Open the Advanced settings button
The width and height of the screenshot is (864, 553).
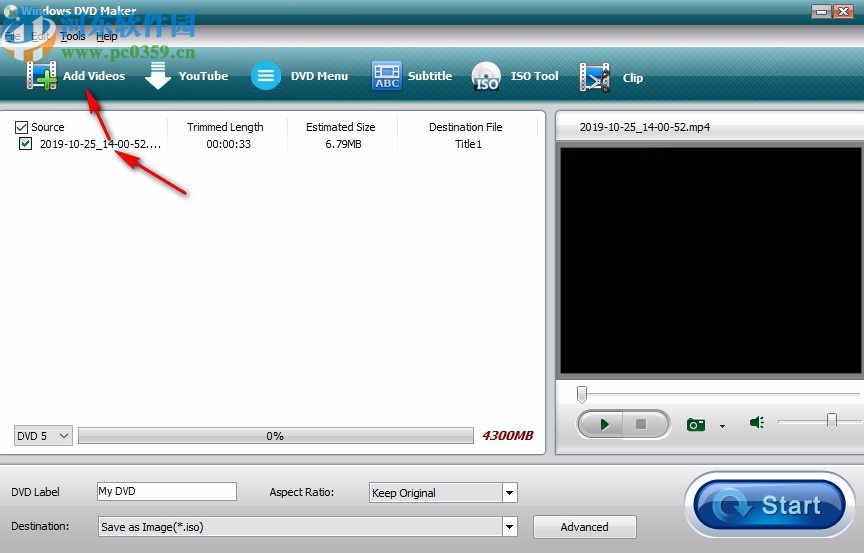(585, 527)
